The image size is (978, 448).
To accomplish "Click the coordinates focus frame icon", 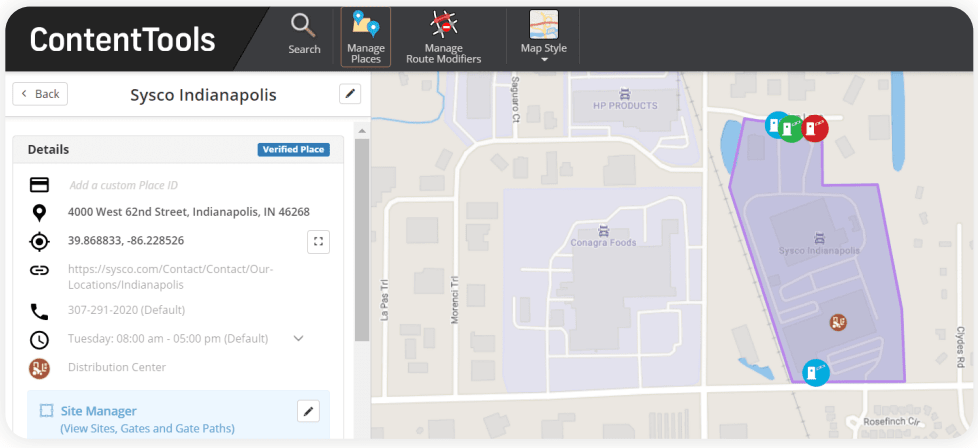I will (318, 241).
